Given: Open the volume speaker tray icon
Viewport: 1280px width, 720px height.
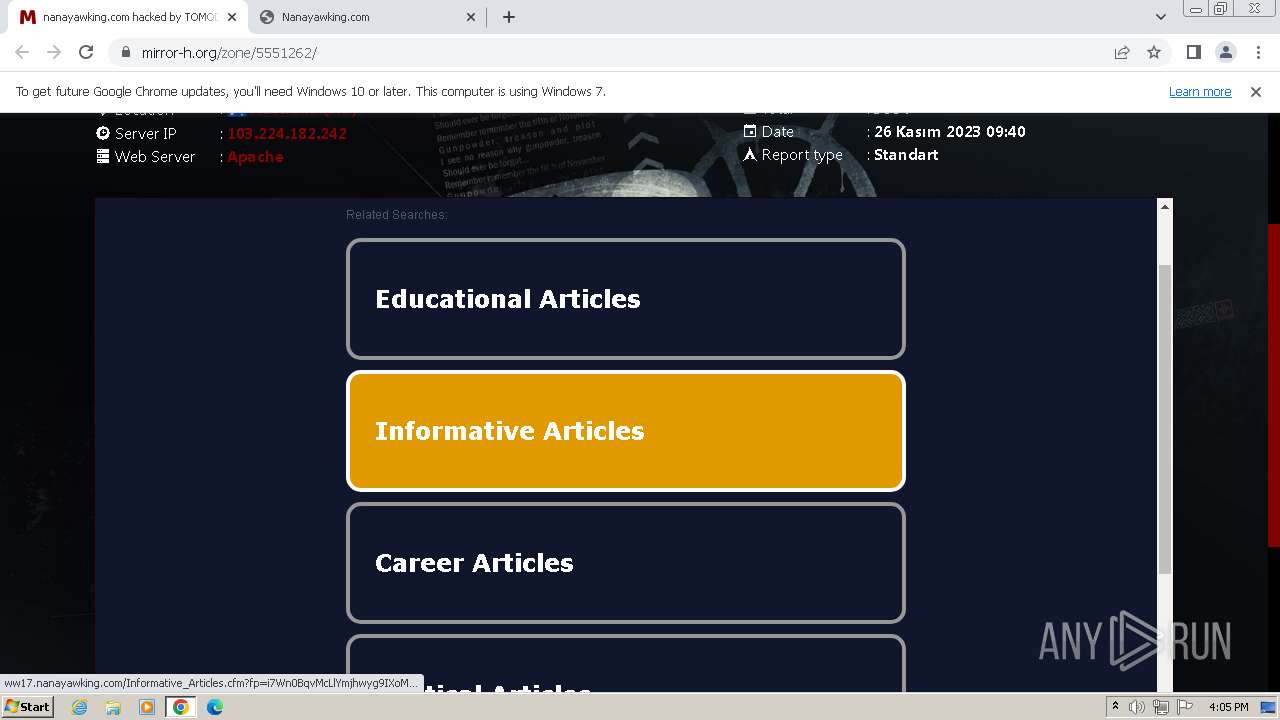Looking at the screenshot, I should (x=1137, y=707).
